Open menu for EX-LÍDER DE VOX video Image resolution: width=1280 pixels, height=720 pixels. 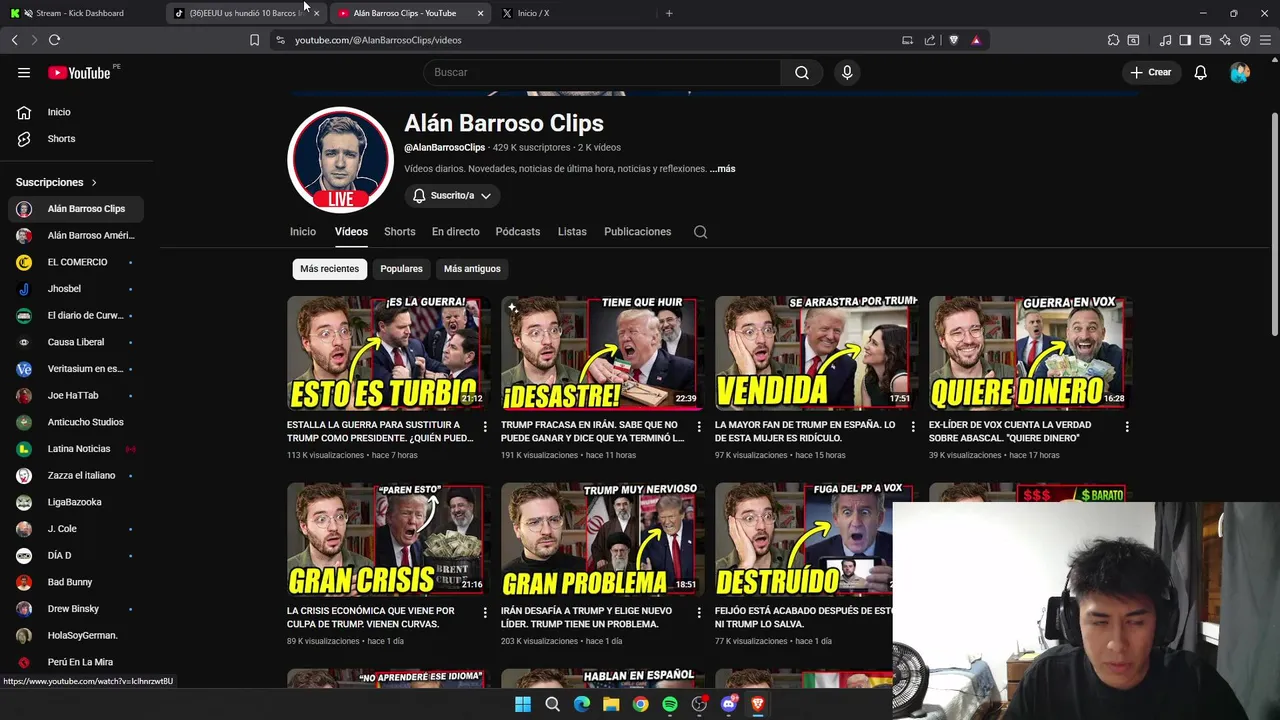click(x=1127, y=426)
